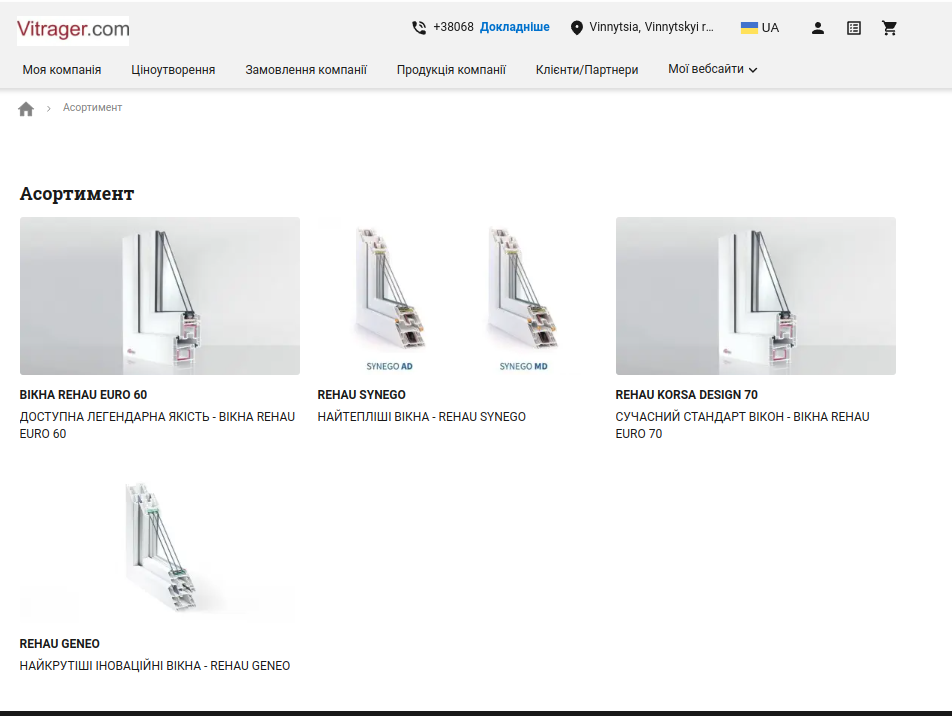
Task: Click the +38068 phone number
Action: (453, 27)
